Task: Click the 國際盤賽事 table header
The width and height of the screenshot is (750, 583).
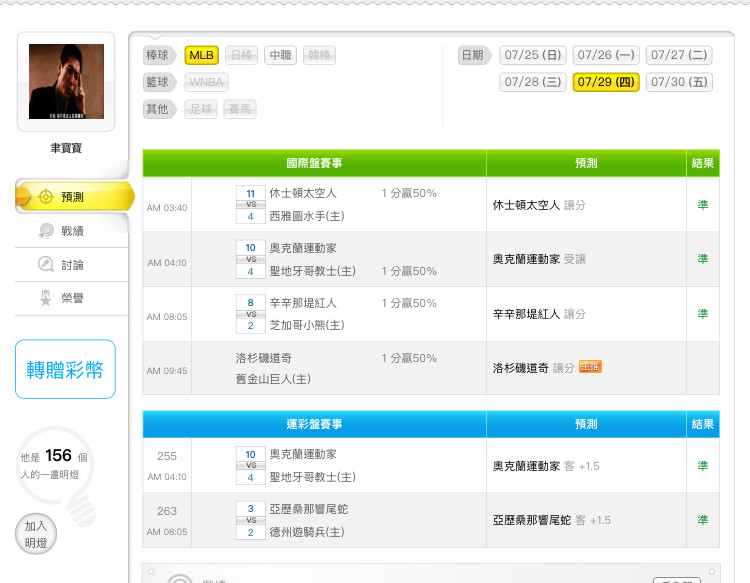Action: pos(314,163)
